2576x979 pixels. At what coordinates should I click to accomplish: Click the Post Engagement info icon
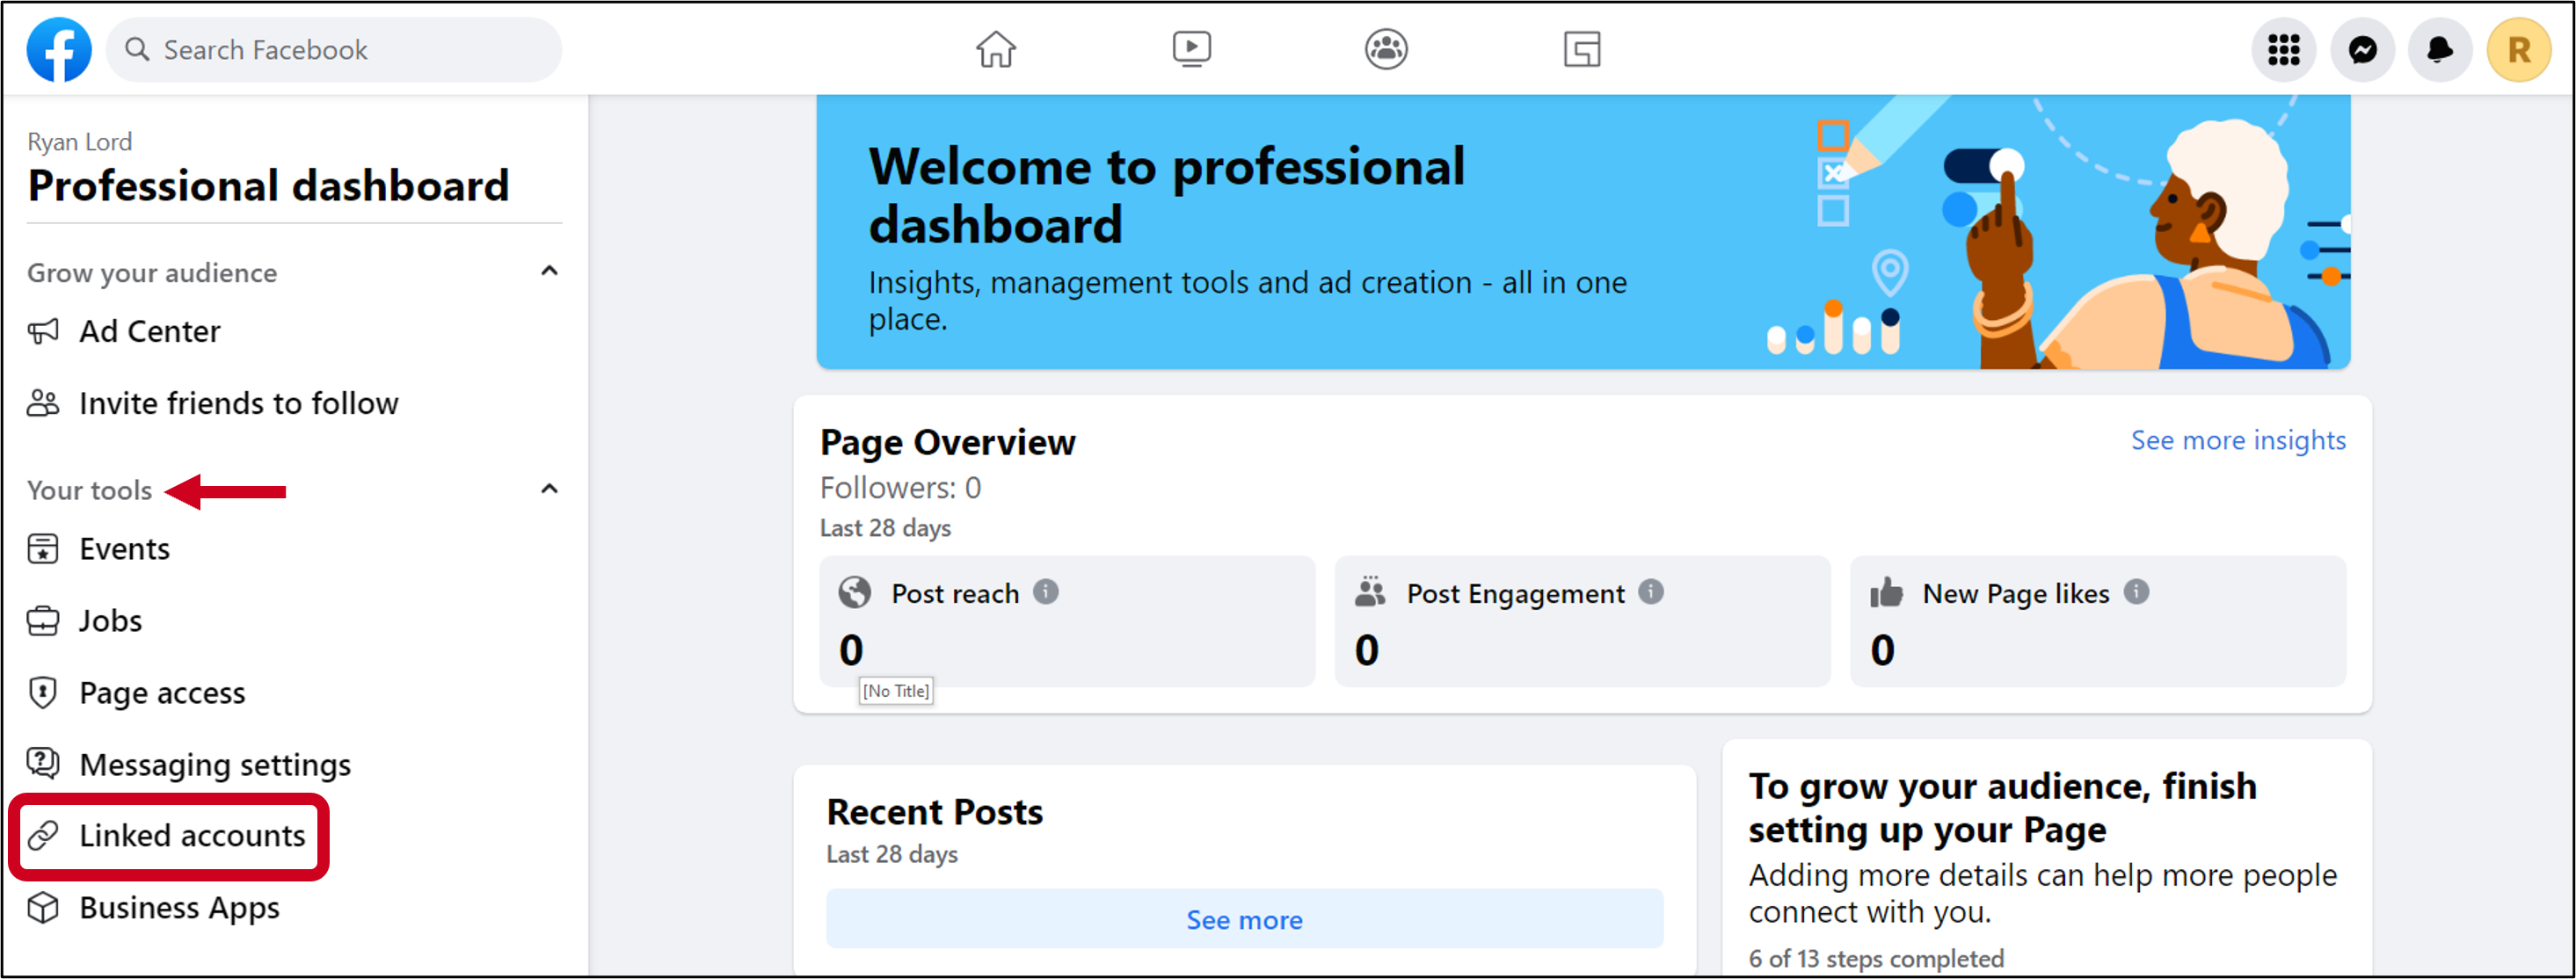tap(1651, 592)
